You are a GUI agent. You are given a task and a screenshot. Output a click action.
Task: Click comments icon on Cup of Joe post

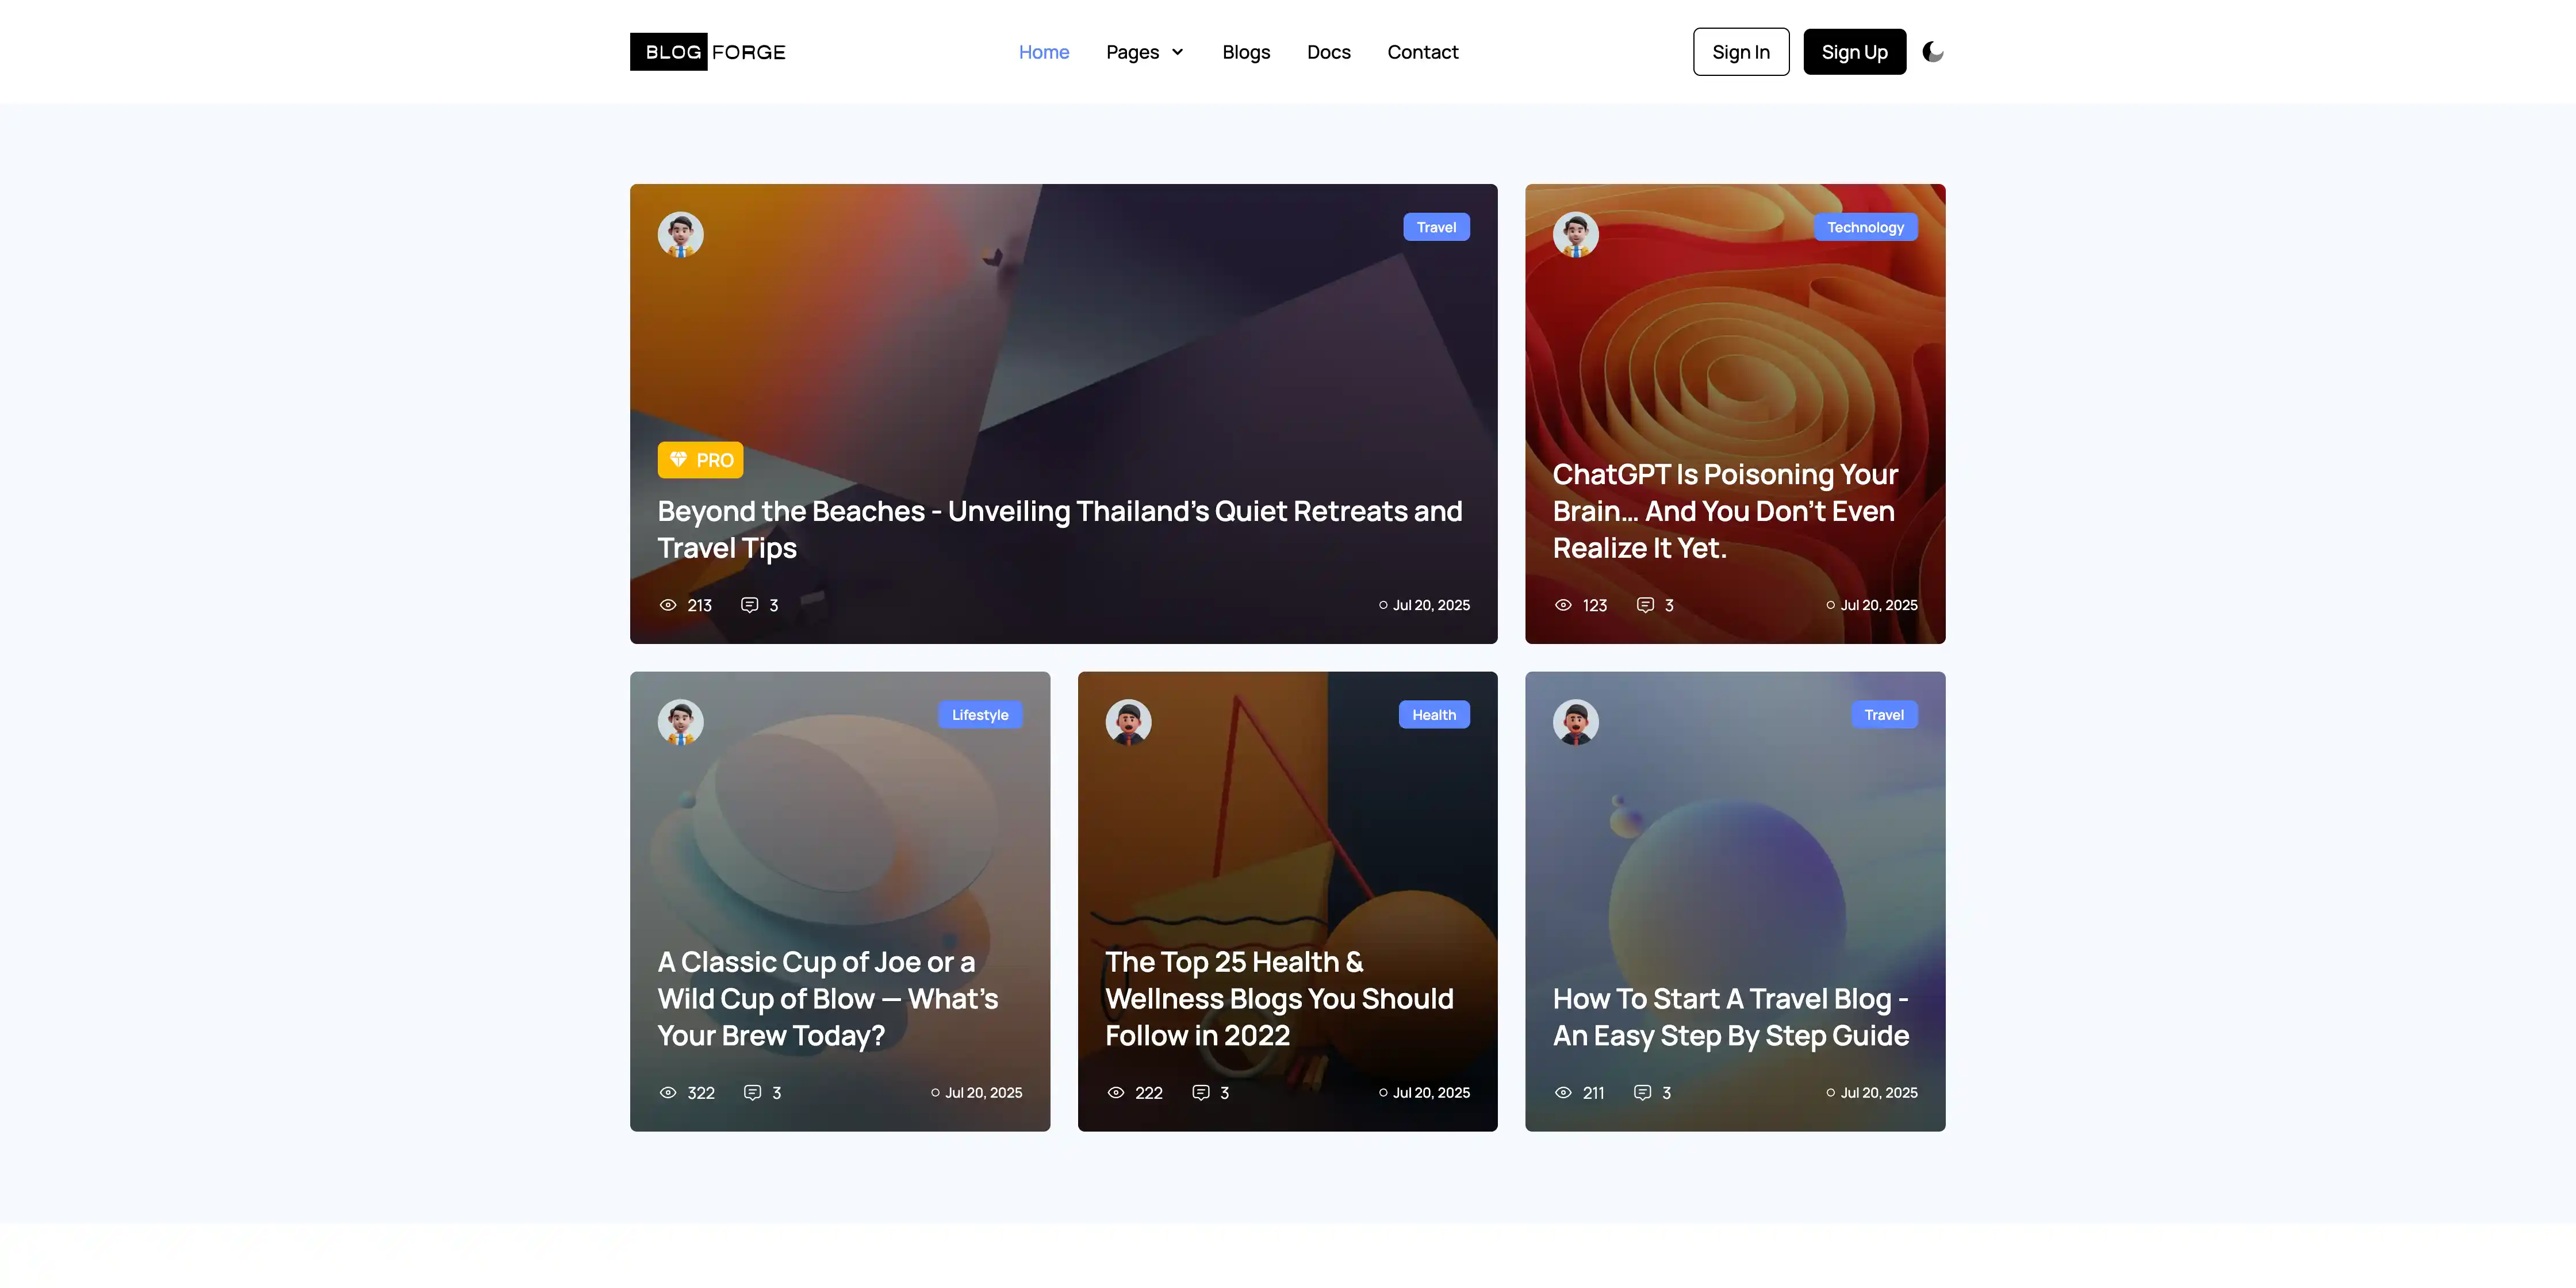pos(752,1092)
